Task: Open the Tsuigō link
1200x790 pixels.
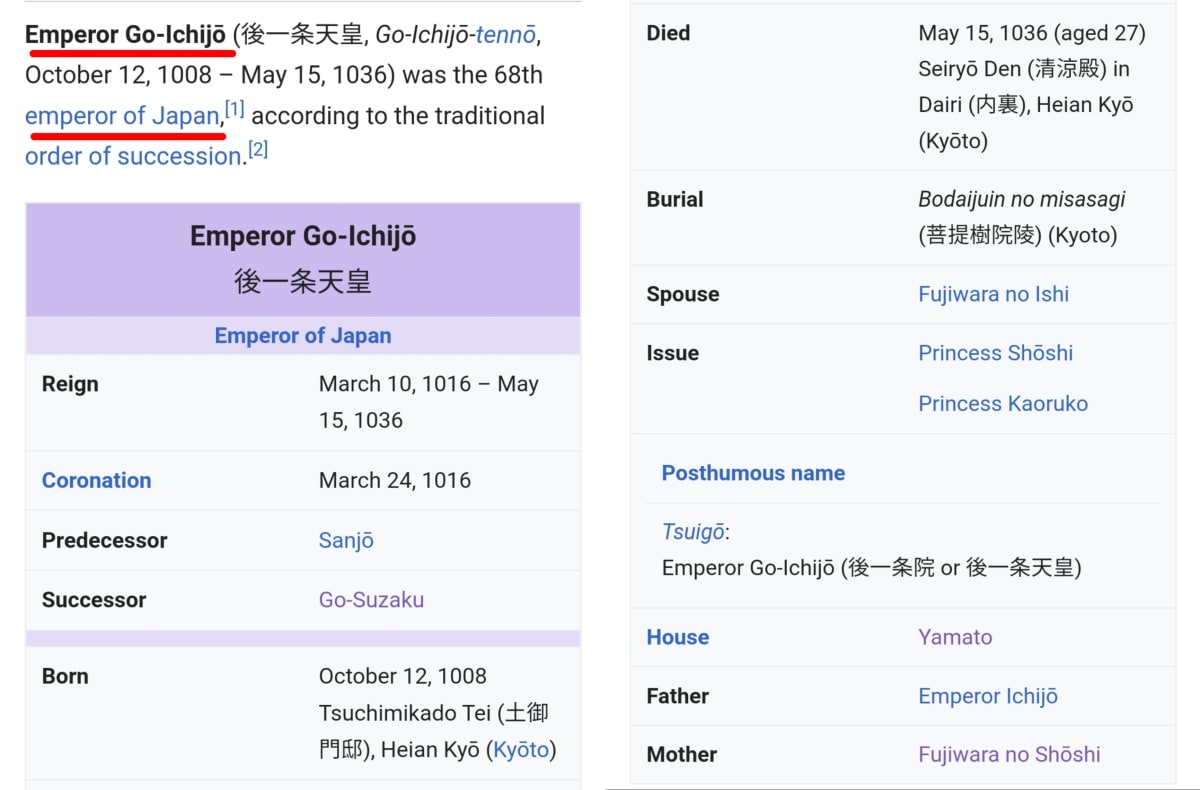Action: click(693, 532)
